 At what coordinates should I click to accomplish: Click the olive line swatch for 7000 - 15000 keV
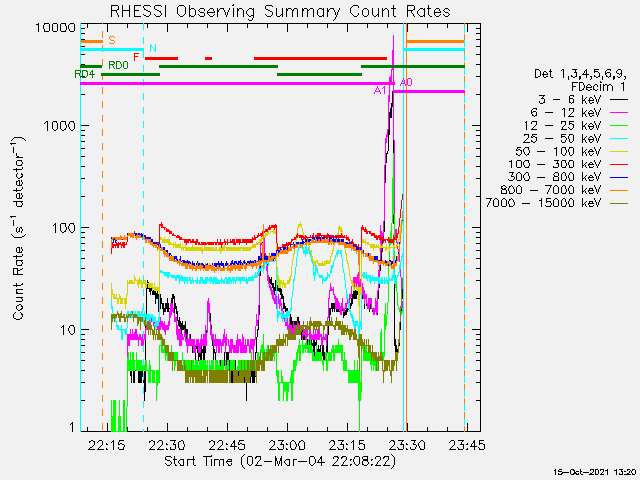(x=619, y=203)
